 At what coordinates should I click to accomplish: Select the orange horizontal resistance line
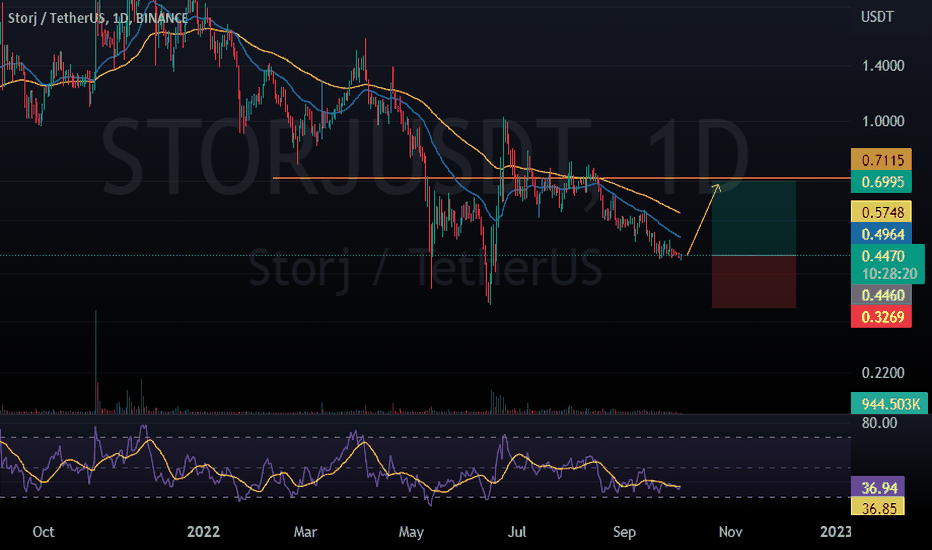click(562, 178)
